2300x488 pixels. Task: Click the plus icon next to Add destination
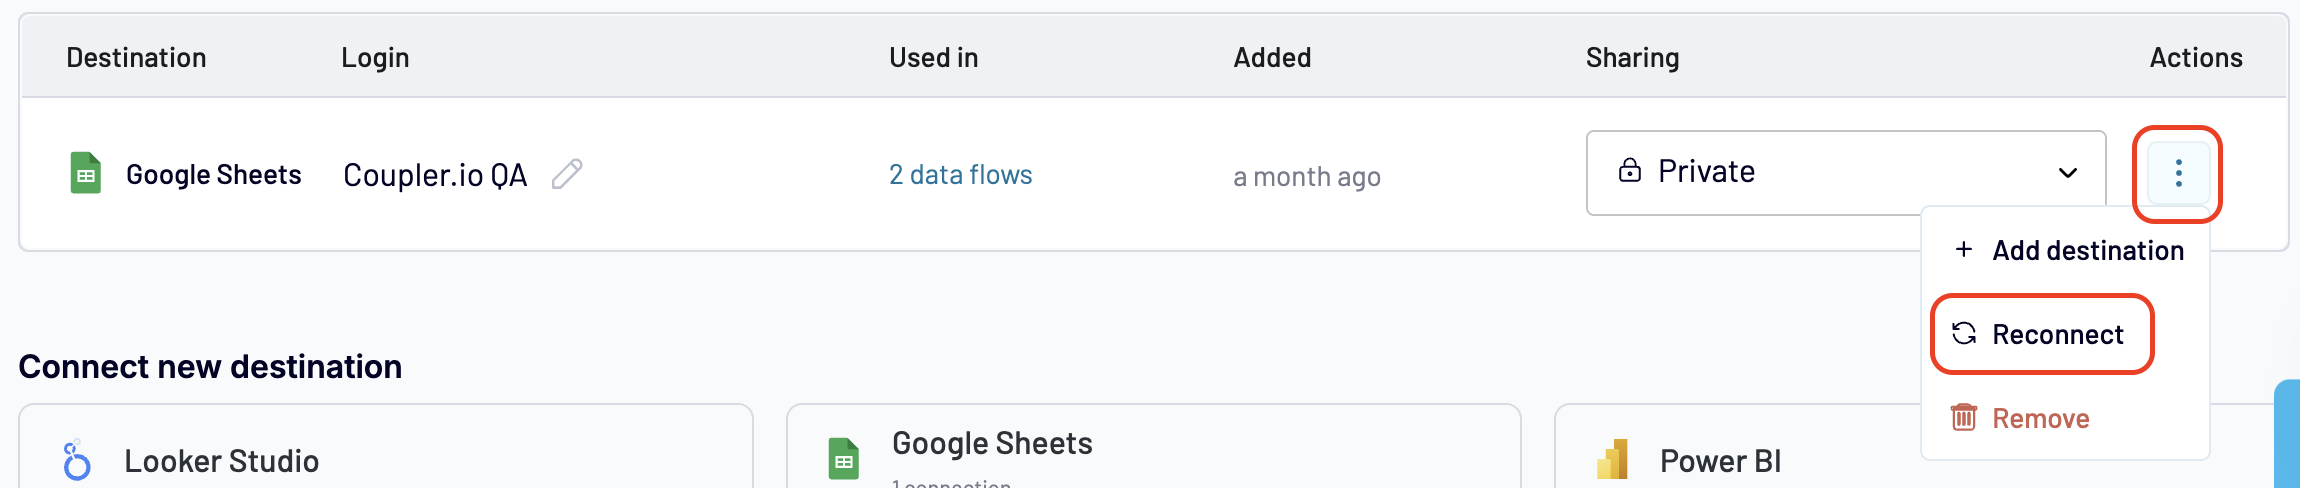click(x=1964, y=249)
